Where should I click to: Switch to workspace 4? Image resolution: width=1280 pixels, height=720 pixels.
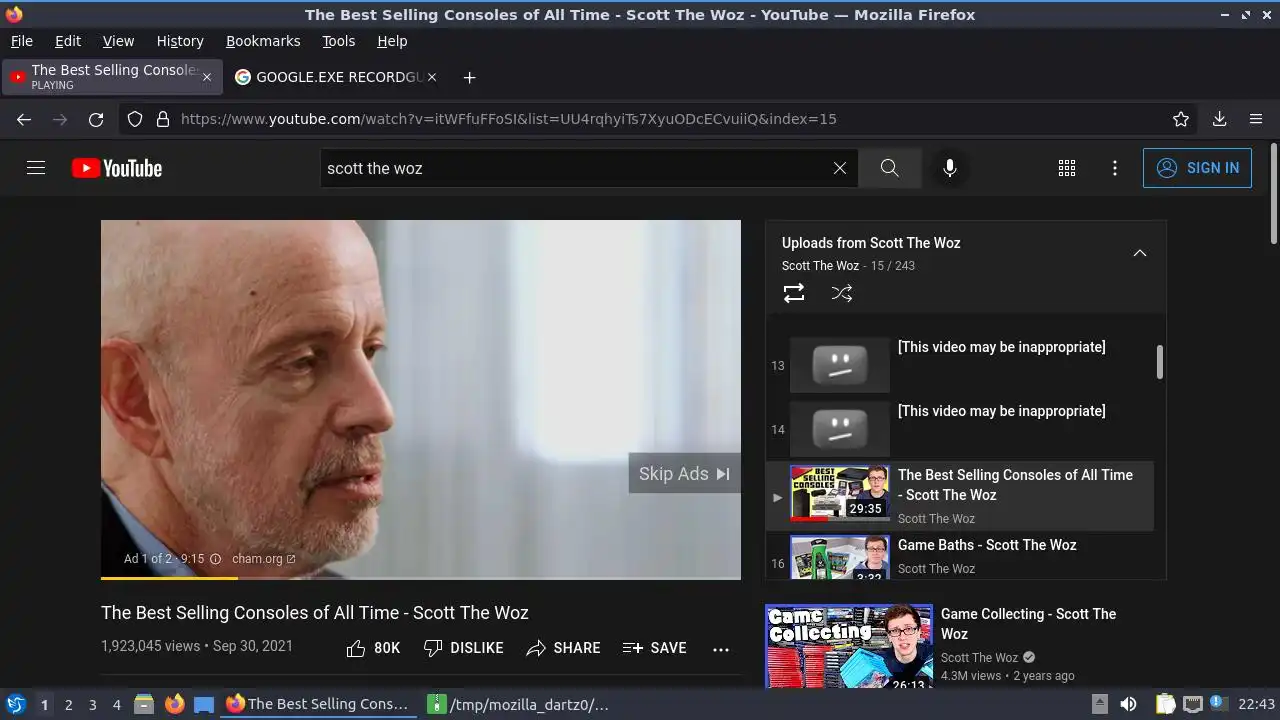pyautogui.click(x=117, y=705)
